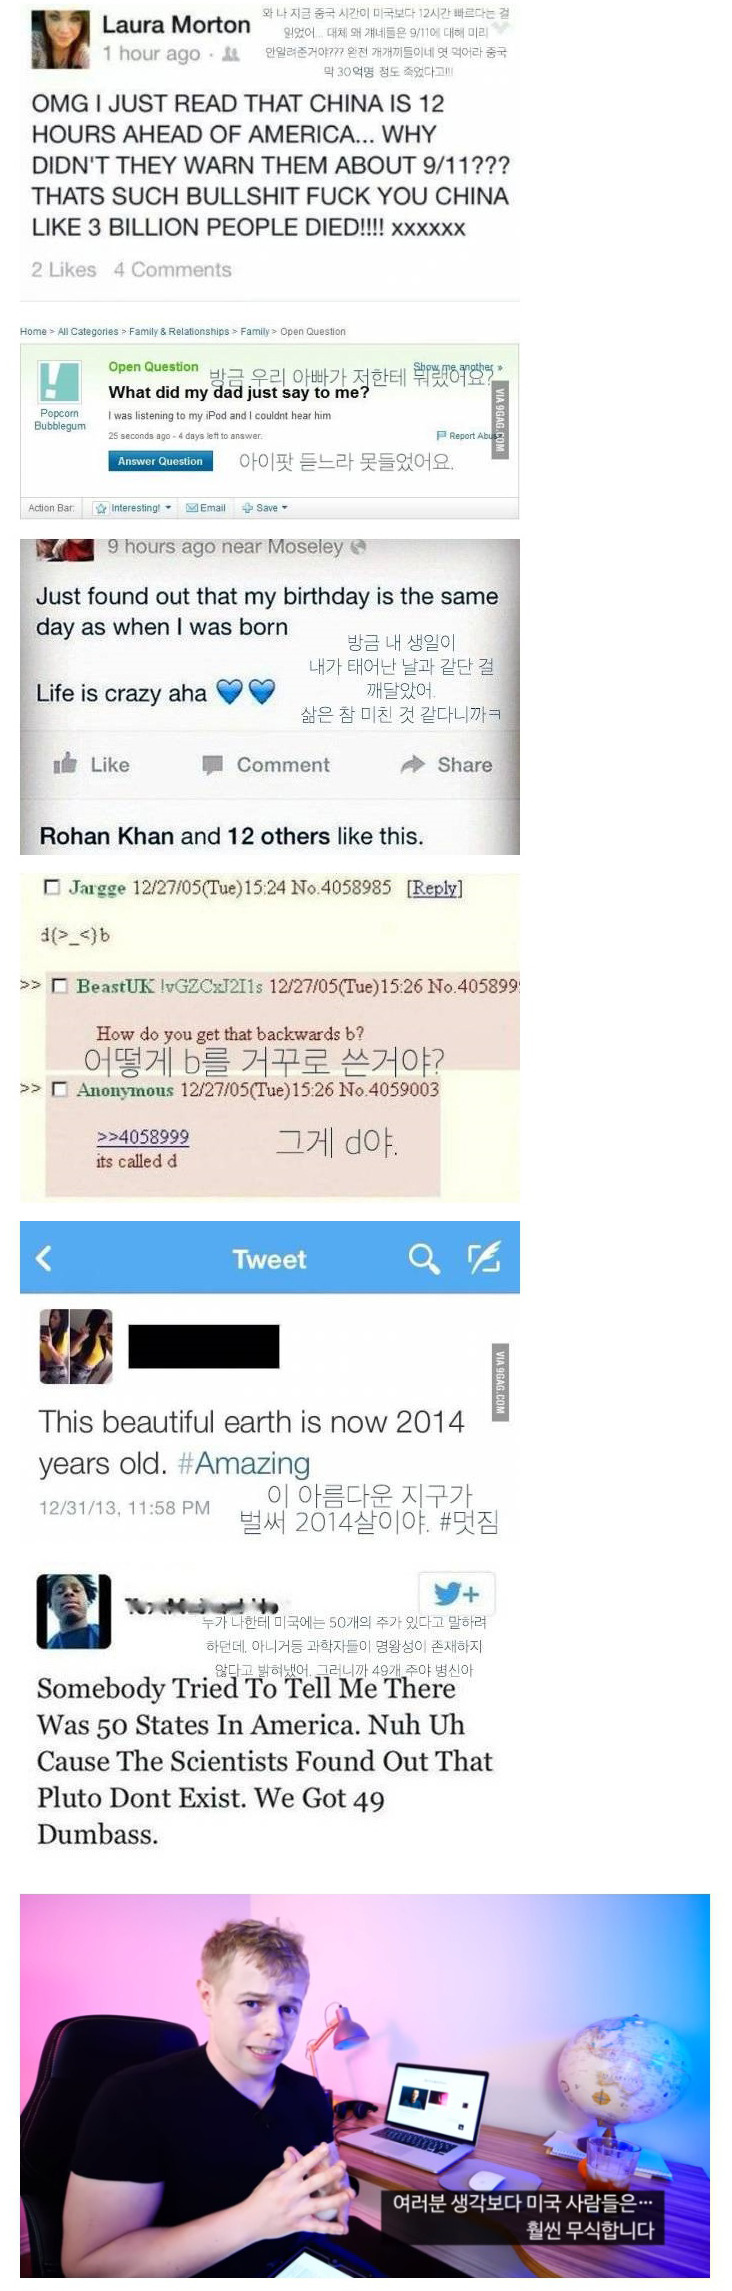This screenshot has width=732, height=2291.
Task: Tap the back arrow in Tweet header
Action: 43,1257
